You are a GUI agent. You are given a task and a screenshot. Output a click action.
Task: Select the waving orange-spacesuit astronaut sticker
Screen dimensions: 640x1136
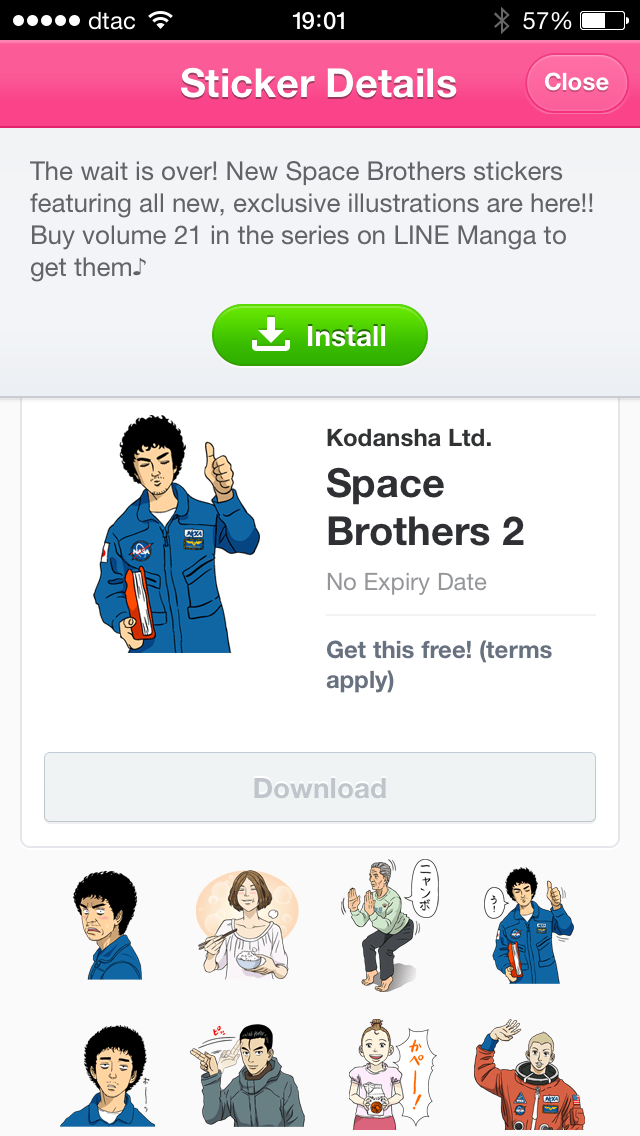527,1074
